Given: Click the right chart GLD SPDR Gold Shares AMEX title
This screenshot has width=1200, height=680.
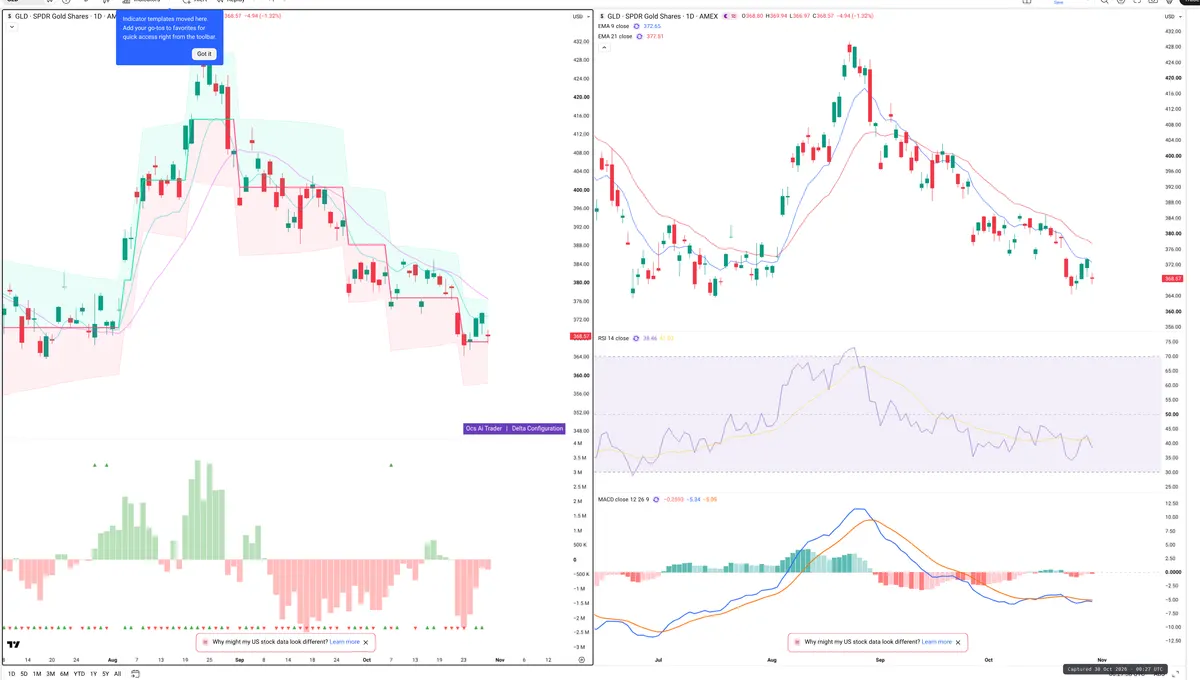Looking at the screenshot, I should pyautogui.click(x=660, y=17).
